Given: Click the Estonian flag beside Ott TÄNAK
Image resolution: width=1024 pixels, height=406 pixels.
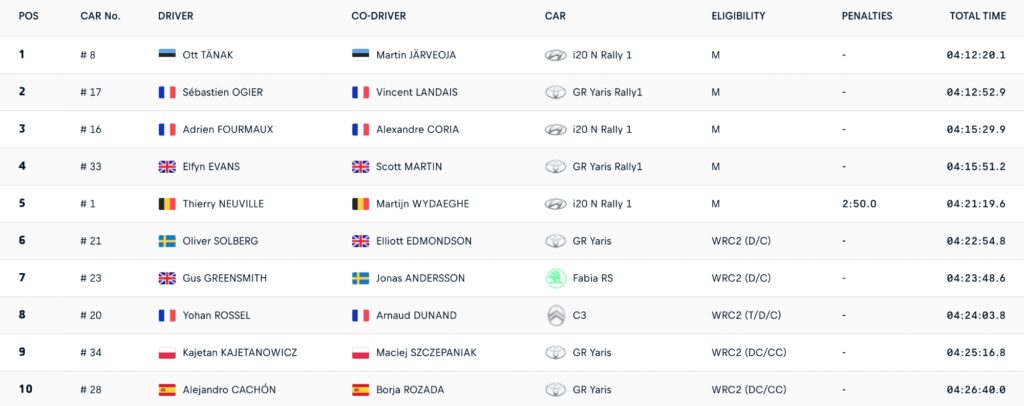Looking at the screenshot, I should pos(167,54).
